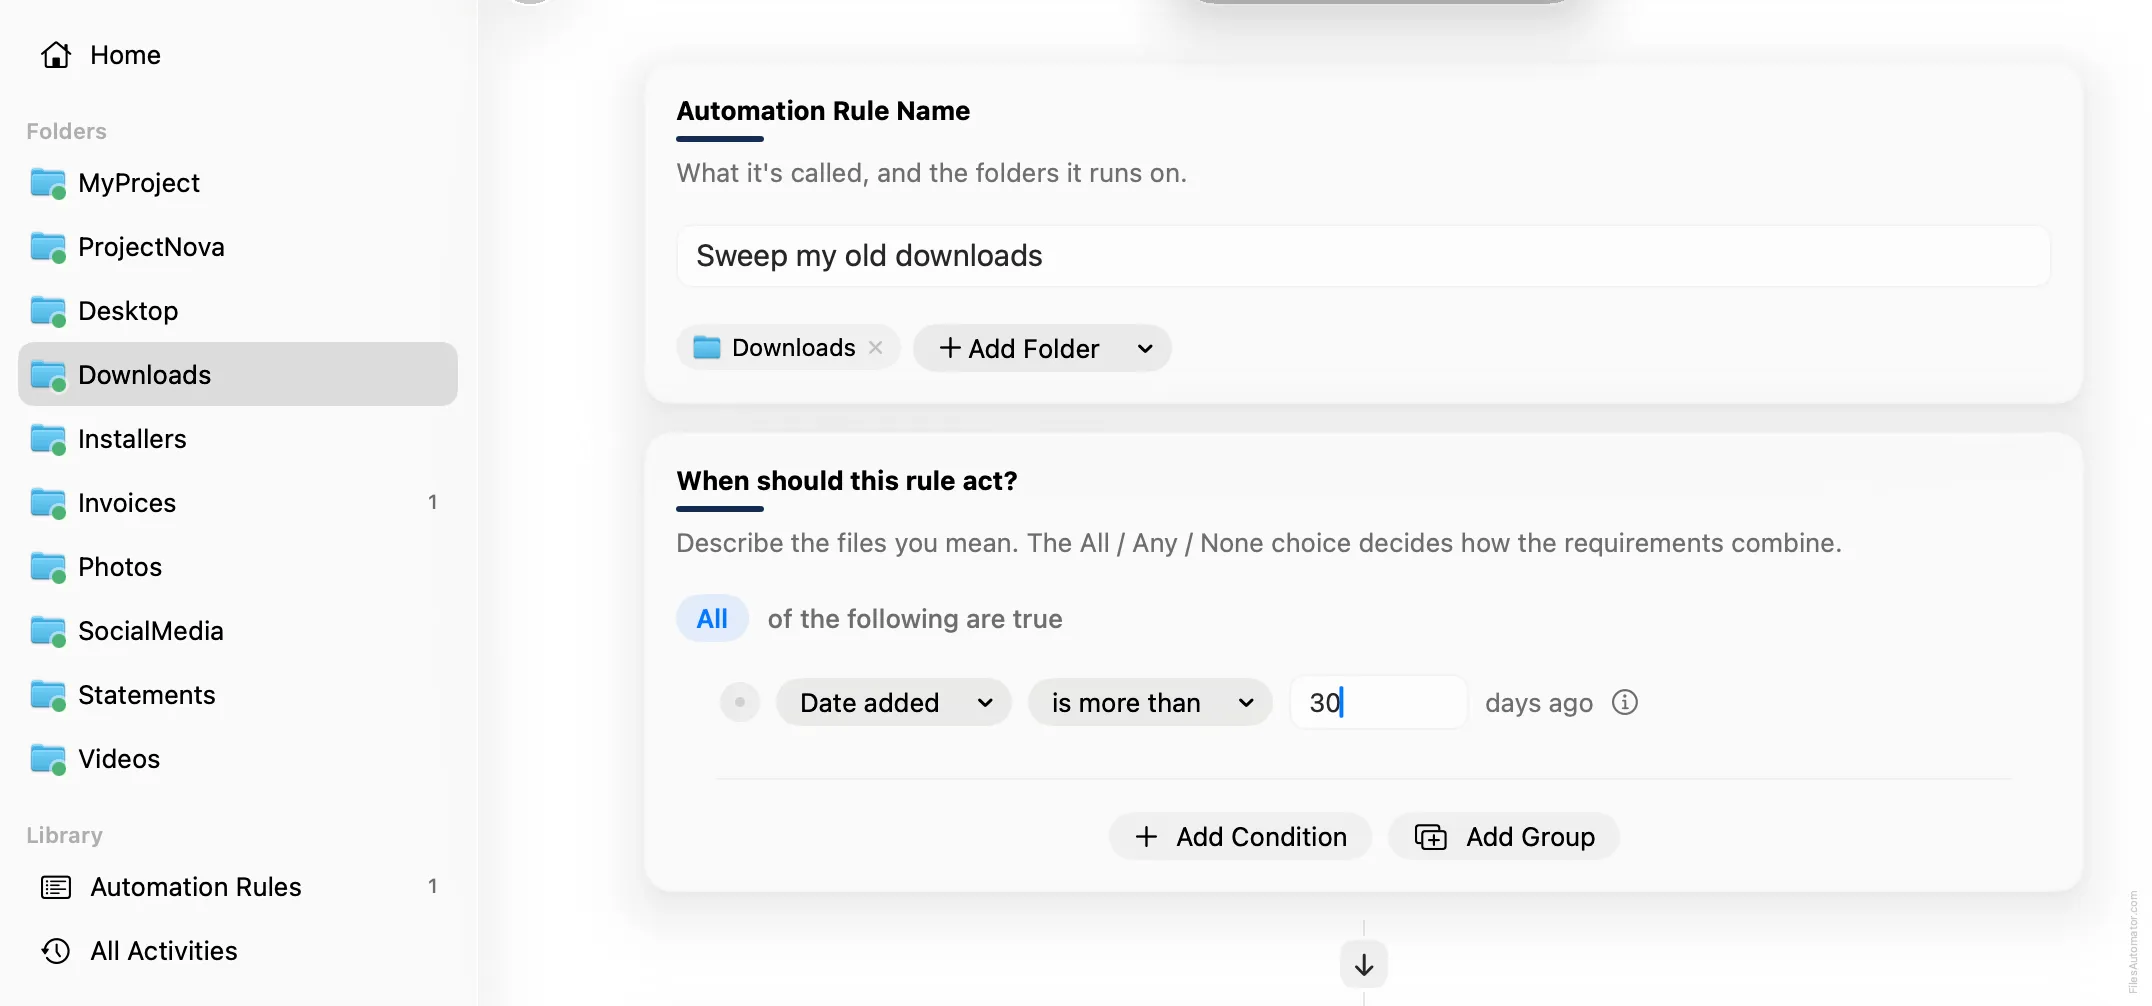Screen dimensions: 2152x1006
Task: Open the ProjectNova folder icon
Action: [x=48, y=248]
